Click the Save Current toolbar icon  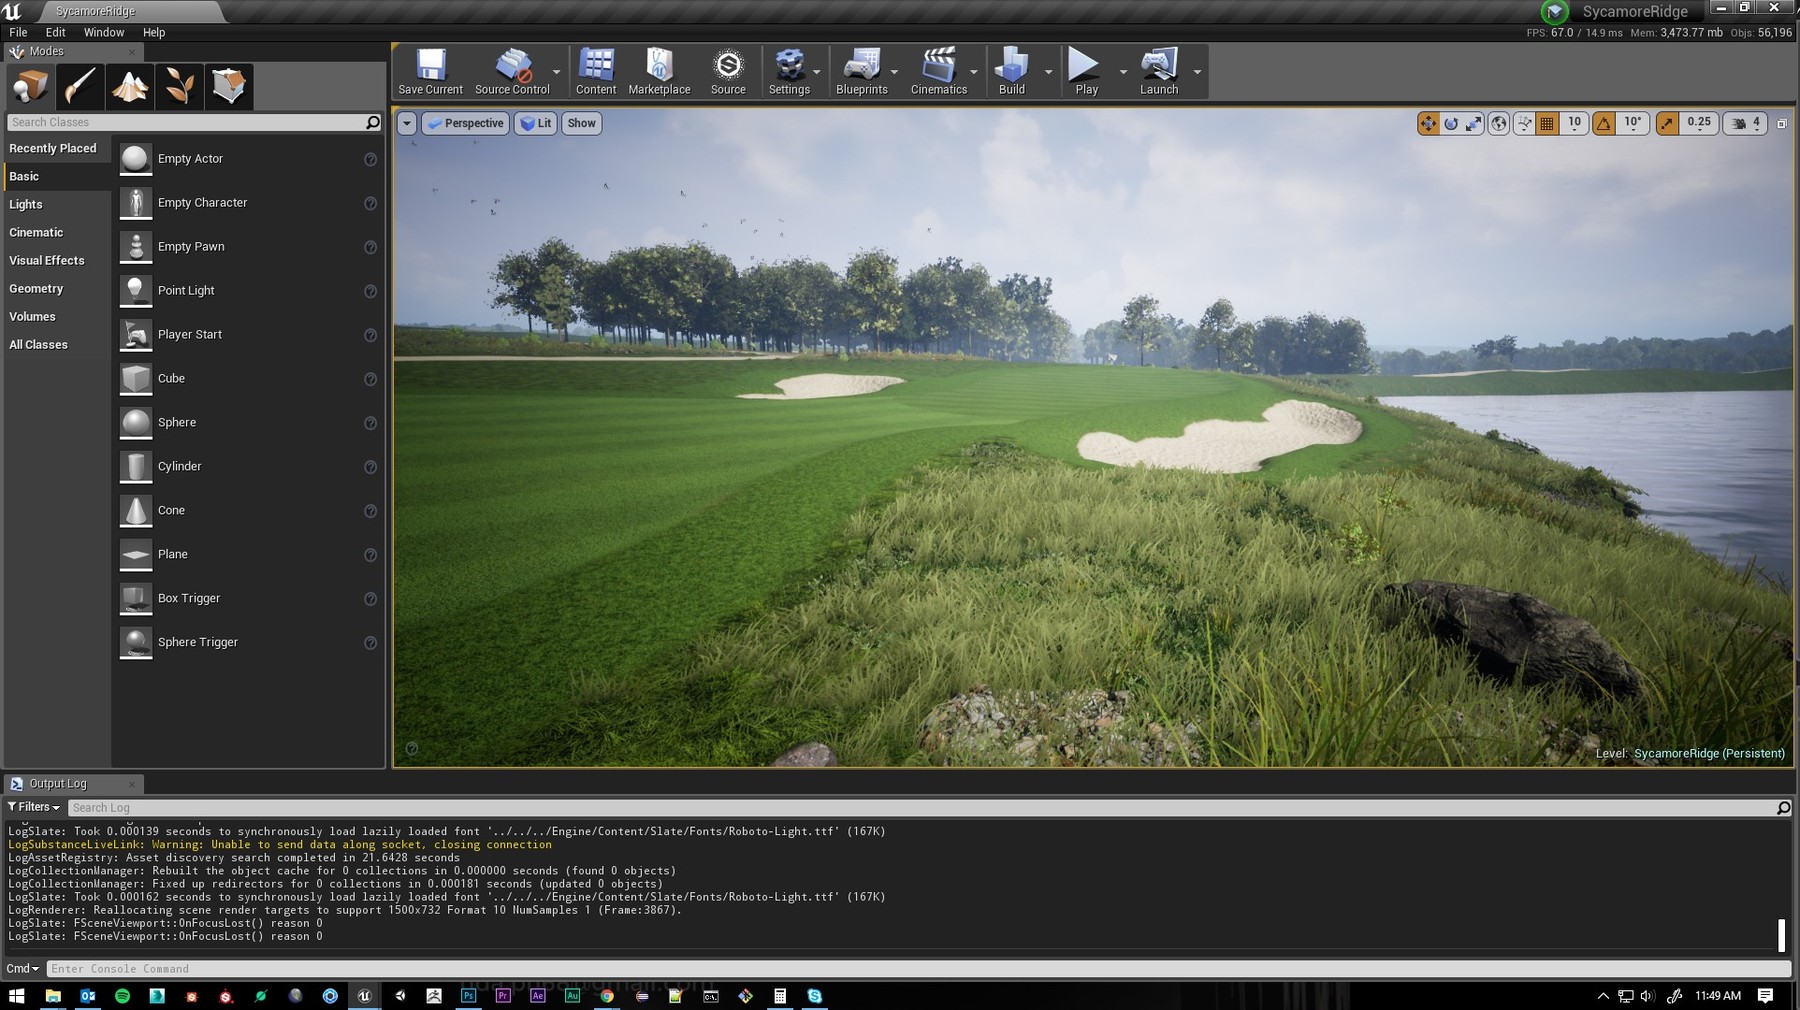tap(430, 72)
